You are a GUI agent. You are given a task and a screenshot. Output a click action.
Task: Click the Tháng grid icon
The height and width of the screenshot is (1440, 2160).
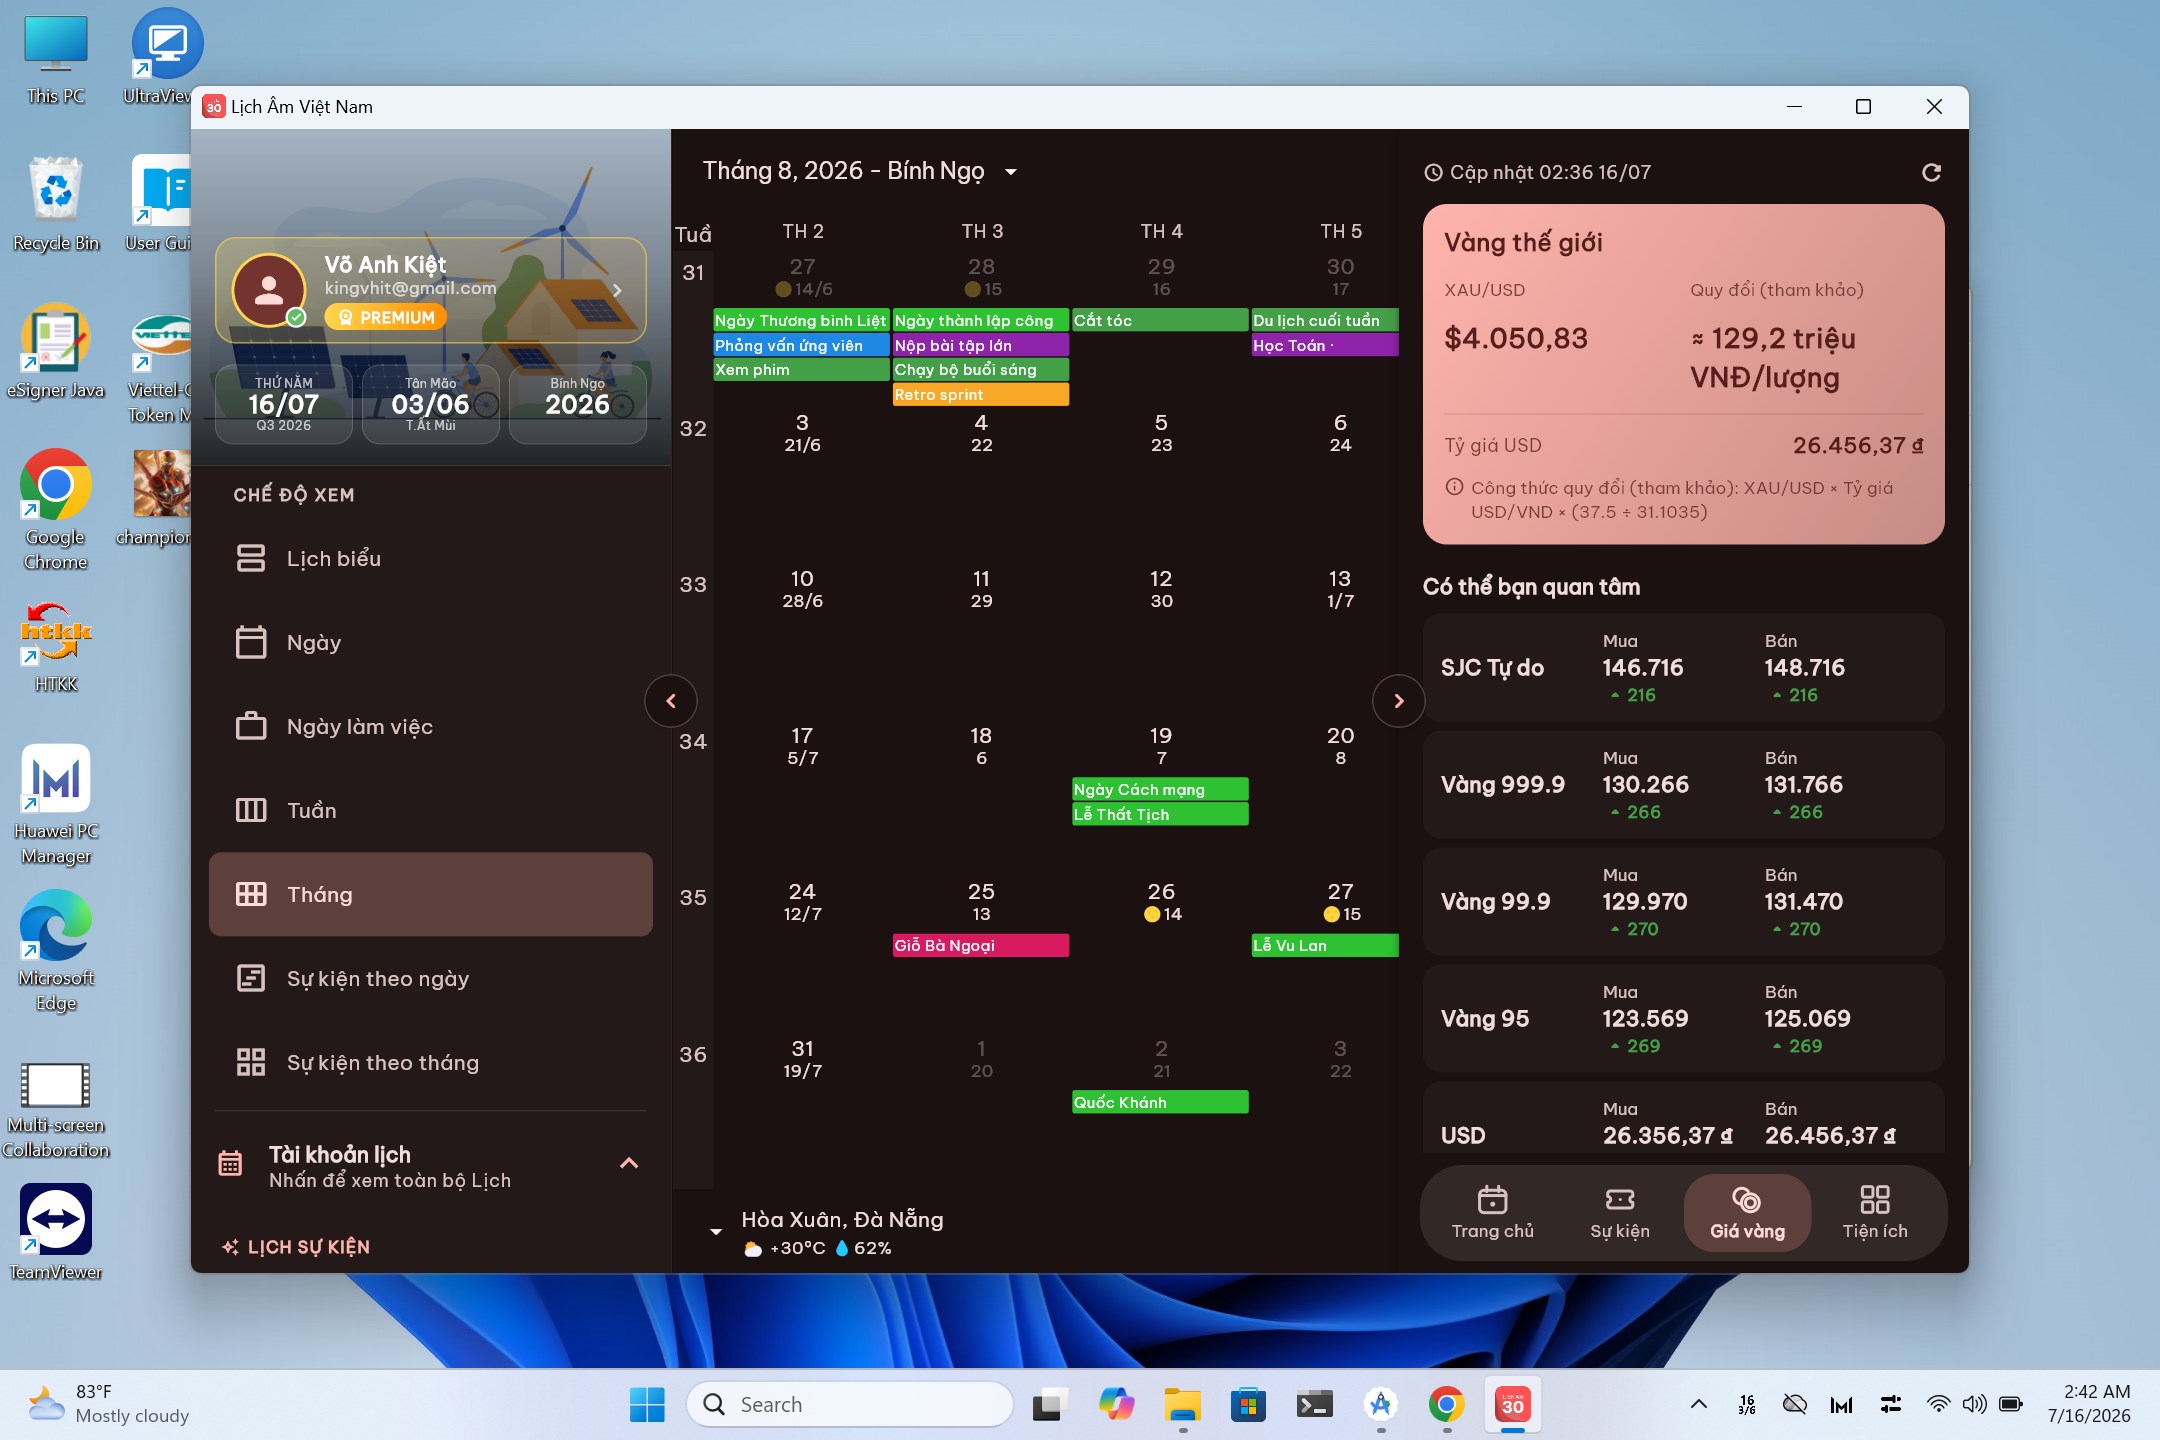[x=251, y=894]
